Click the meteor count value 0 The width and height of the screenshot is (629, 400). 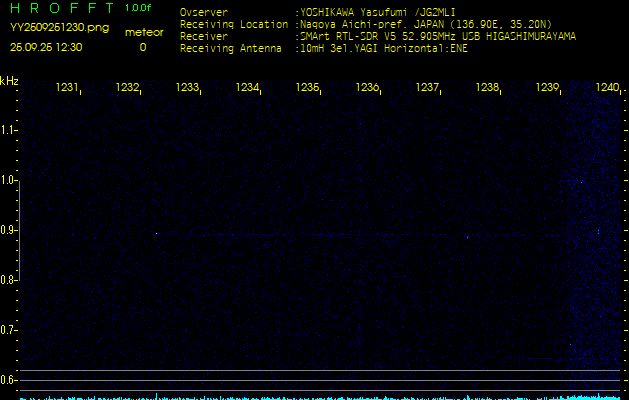[x=143, y=47]
